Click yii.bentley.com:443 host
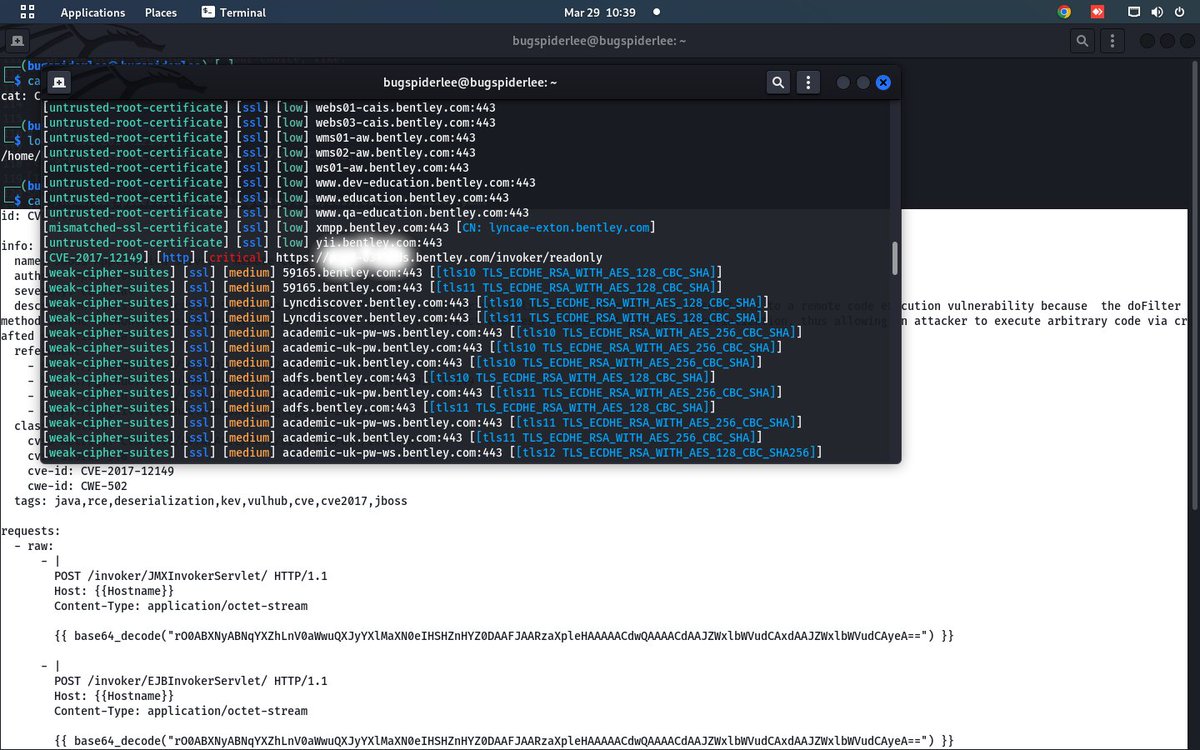1200x750 pixels. (379, 242)
